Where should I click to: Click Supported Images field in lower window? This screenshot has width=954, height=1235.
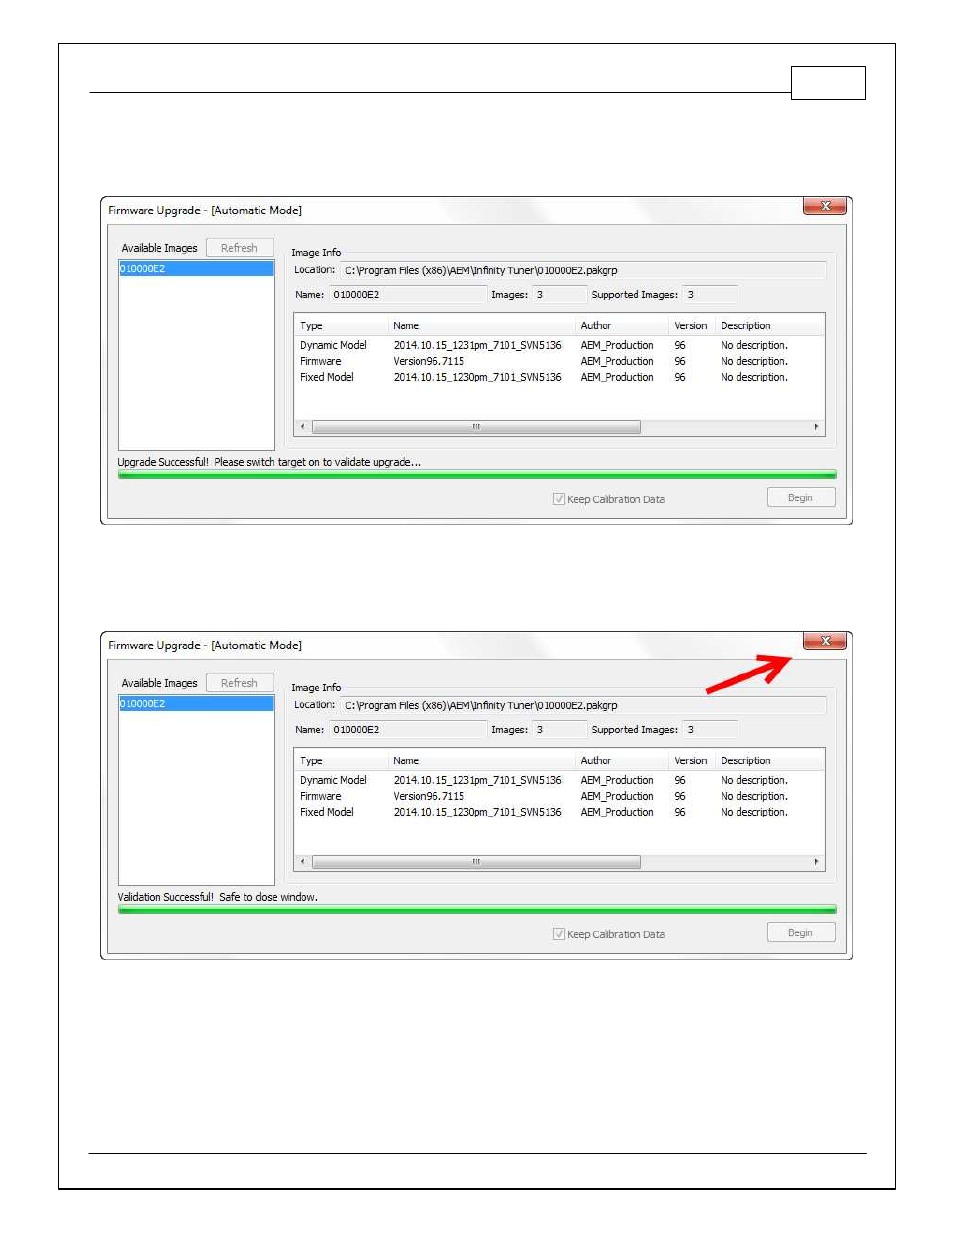point(710,730)
